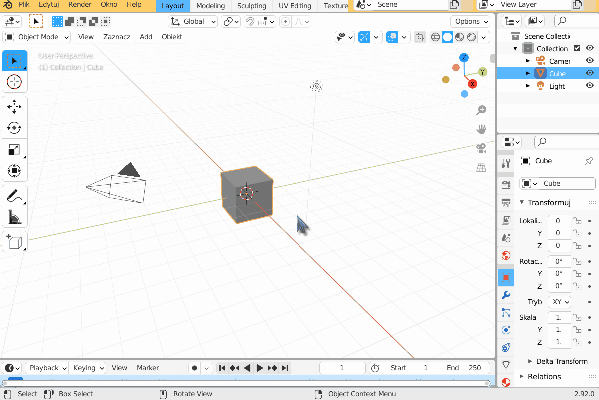Hide the Cube object in the outliner
The height and width of the screenshot is (400, 599).
590,73
